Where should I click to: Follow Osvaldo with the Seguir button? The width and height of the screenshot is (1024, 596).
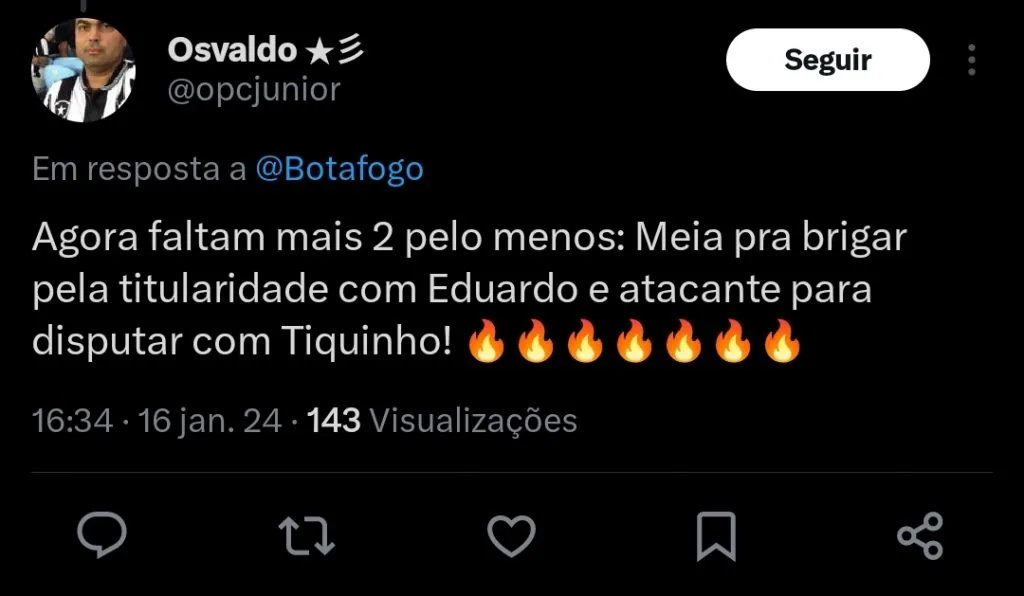(x=828, y=59)
